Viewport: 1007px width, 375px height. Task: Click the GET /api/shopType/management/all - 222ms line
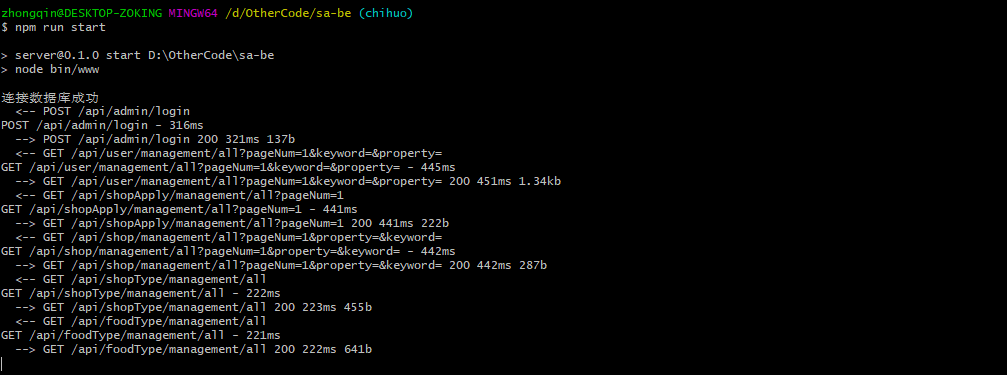(141, 293)
